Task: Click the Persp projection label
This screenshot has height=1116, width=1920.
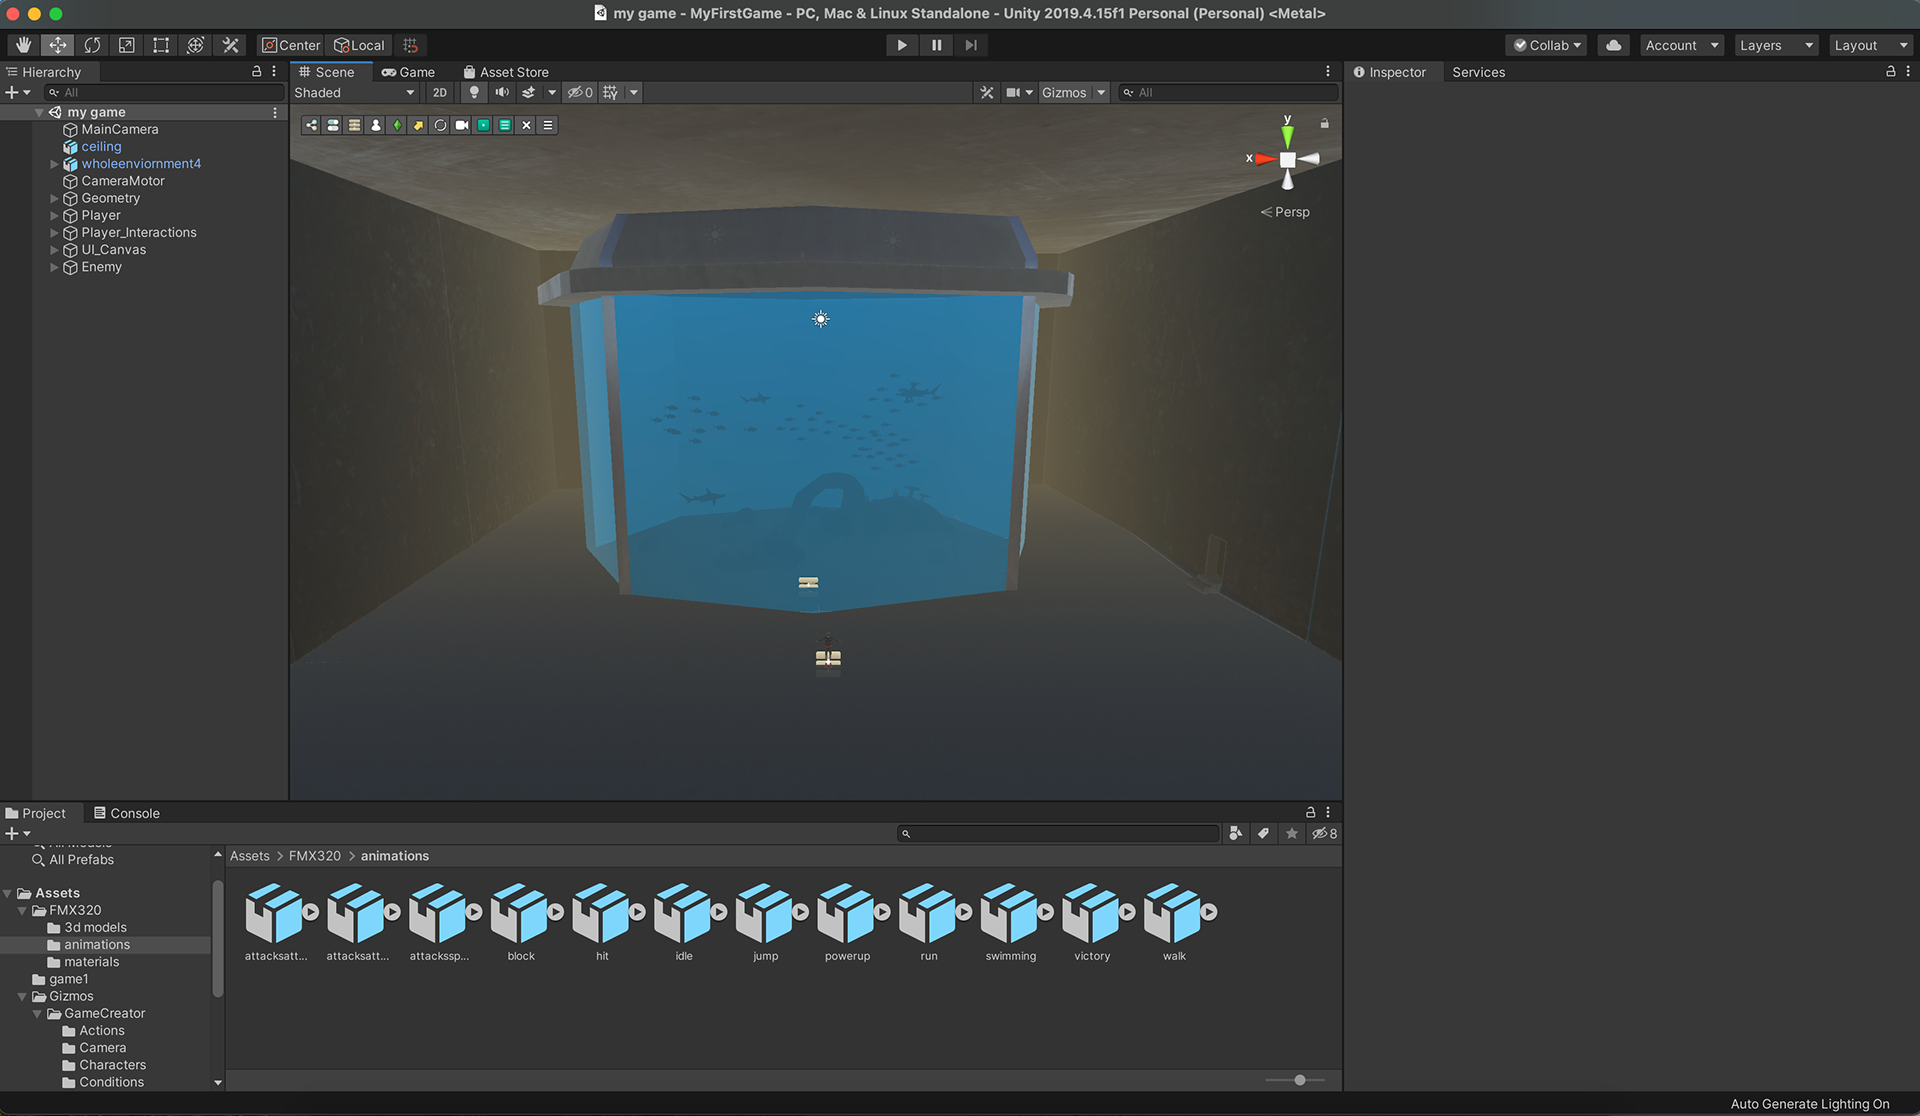Action: [1285, 212]
